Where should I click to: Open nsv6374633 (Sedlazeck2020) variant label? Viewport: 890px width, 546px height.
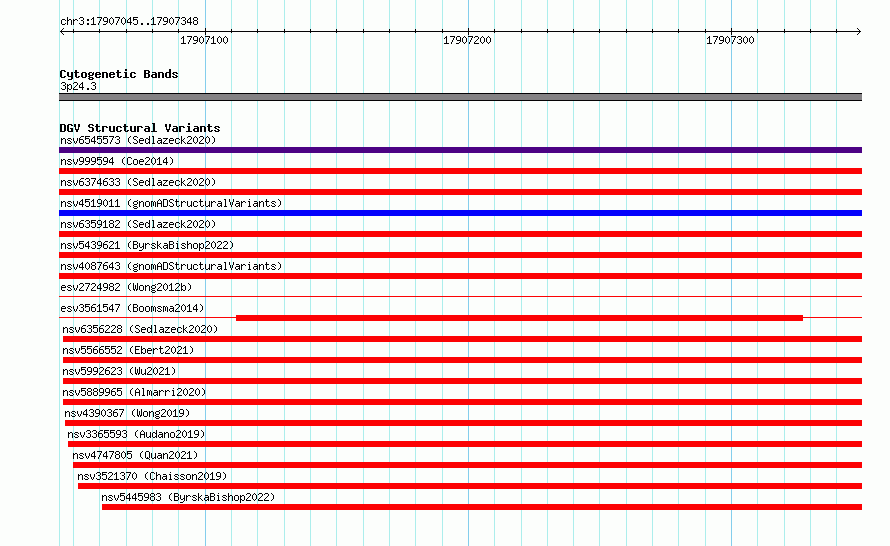tap(138, 182)
